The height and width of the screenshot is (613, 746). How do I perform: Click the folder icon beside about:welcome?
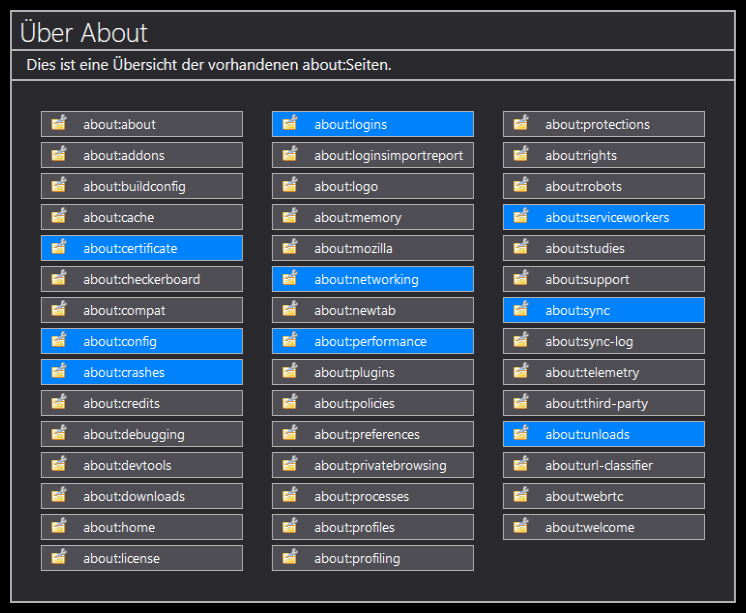(x=521, y=526)
